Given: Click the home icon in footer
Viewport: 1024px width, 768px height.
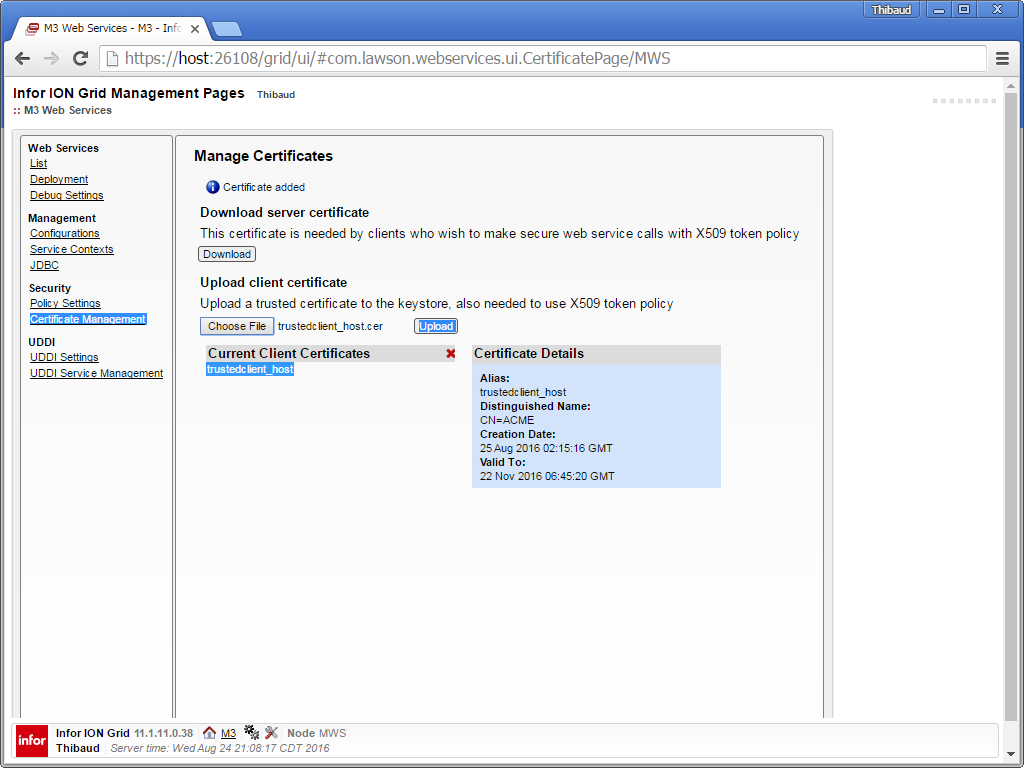Looking at the screenshot, I should (x=209, y=733).
